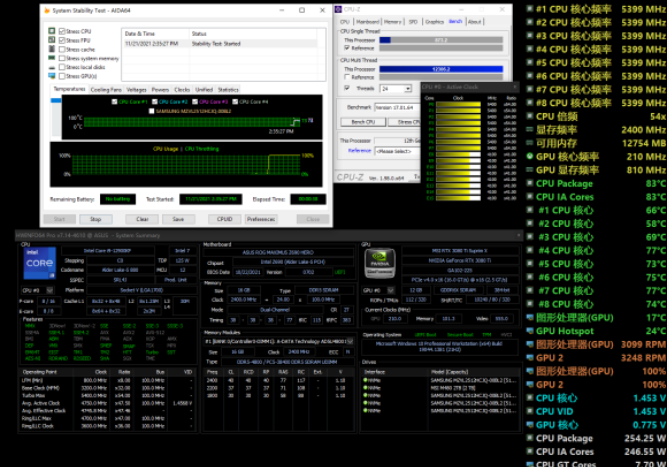Click the cache icon beside Stress cache

point(52,49)
